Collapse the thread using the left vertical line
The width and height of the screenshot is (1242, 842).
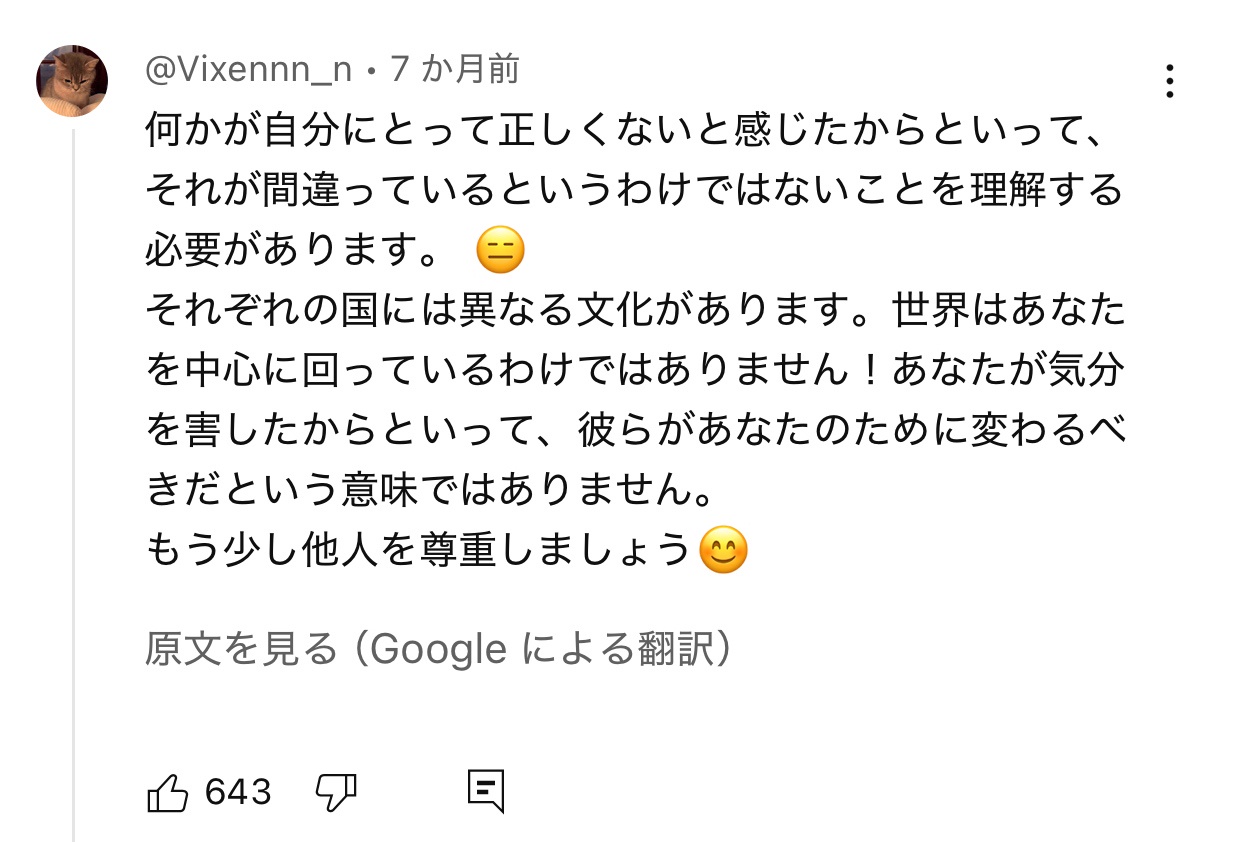tap(73, 480)
